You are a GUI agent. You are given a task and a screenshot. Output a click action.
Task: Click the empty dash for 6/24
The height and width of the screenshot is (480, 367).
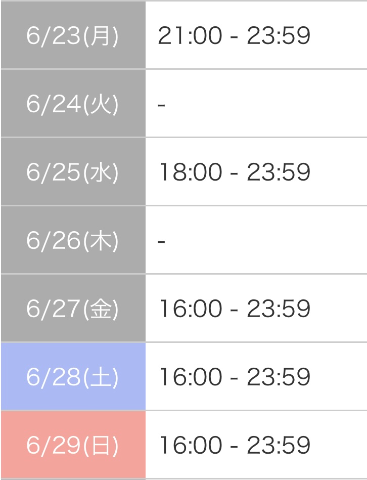click(x=162, y=105)
